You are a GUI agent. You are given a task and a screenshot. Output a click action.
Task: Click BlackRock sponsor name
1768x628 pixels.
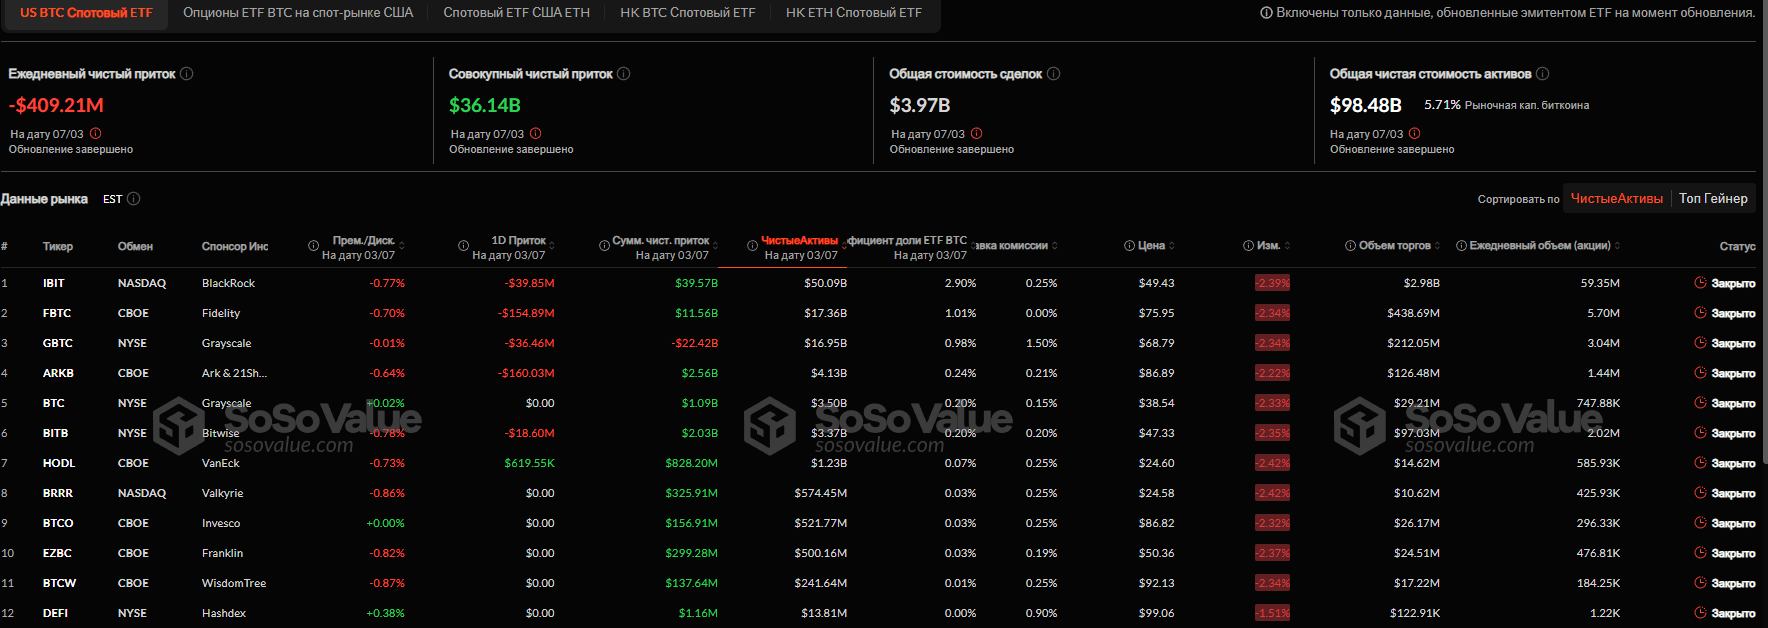pos(228,283)
